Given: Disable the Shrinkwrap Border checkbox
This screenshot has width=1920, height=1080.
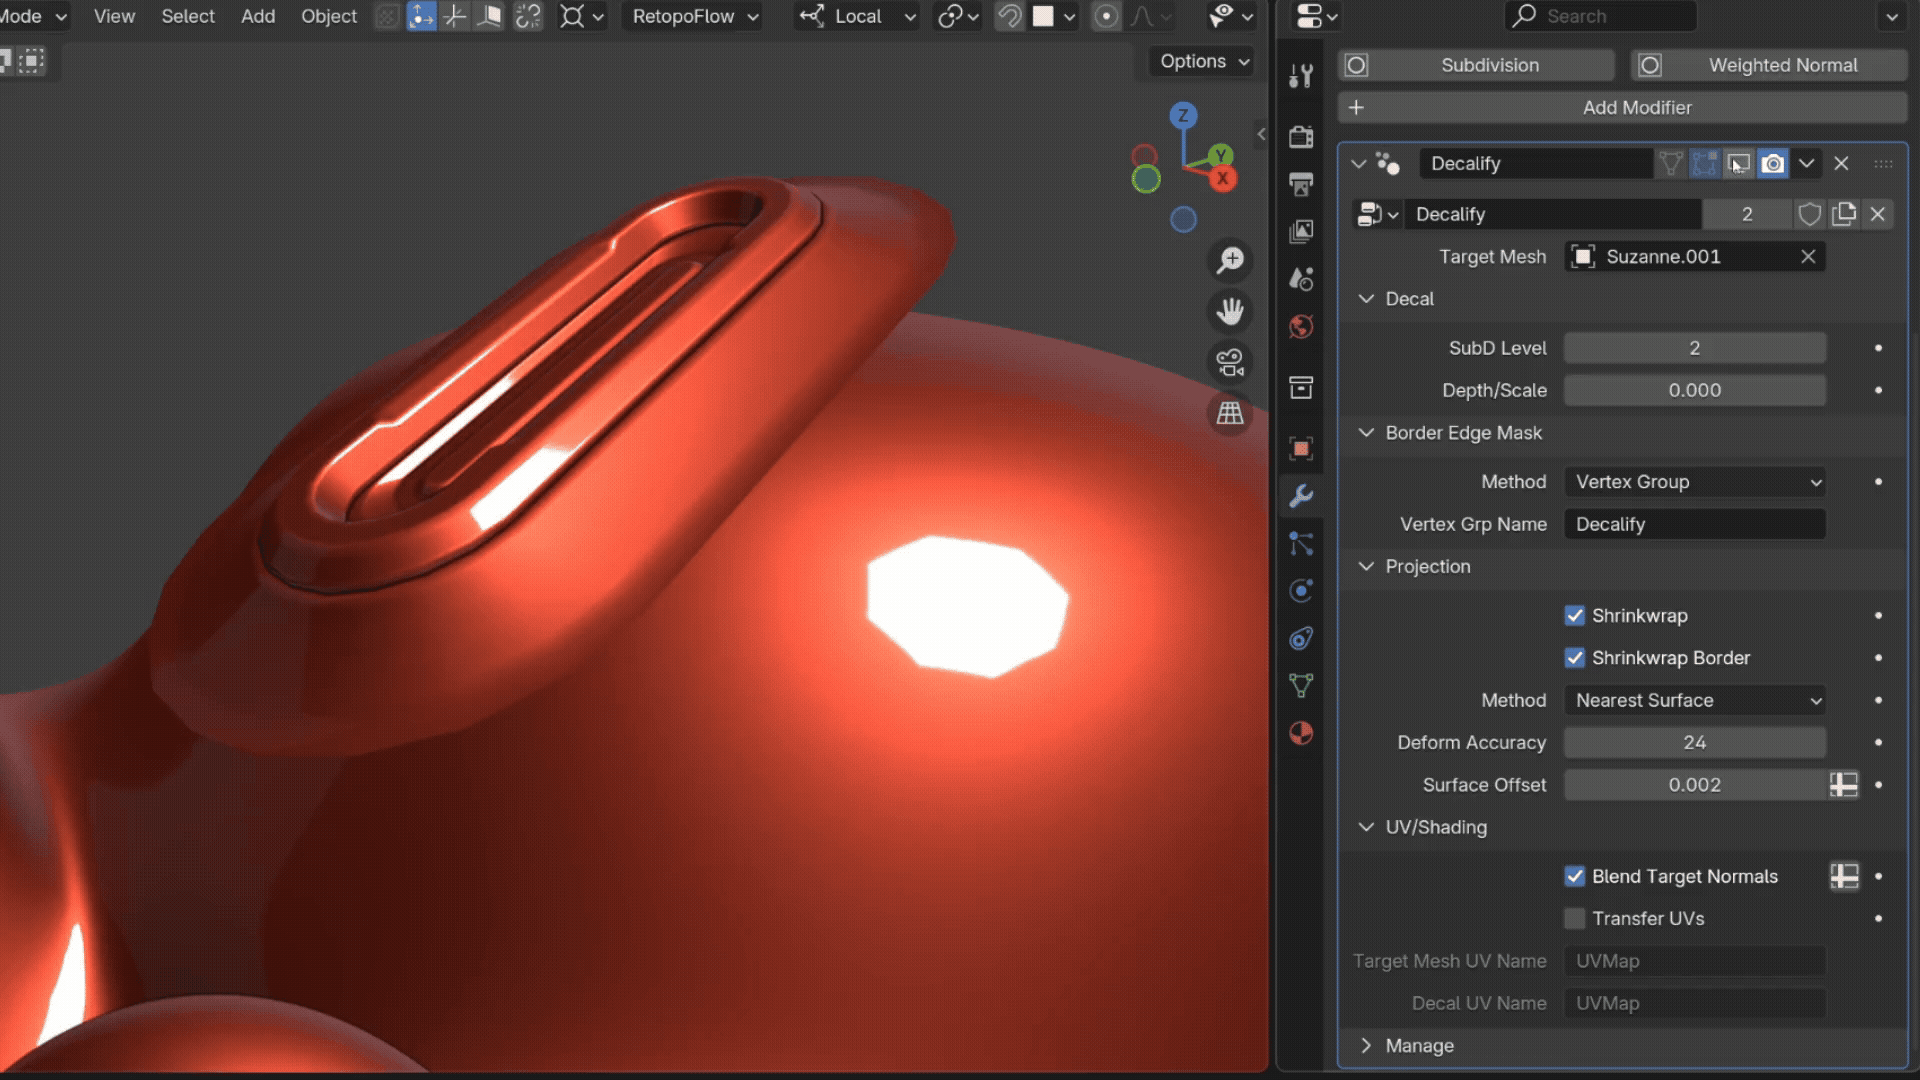Looking at the screenshot, I should point(1574,658).
